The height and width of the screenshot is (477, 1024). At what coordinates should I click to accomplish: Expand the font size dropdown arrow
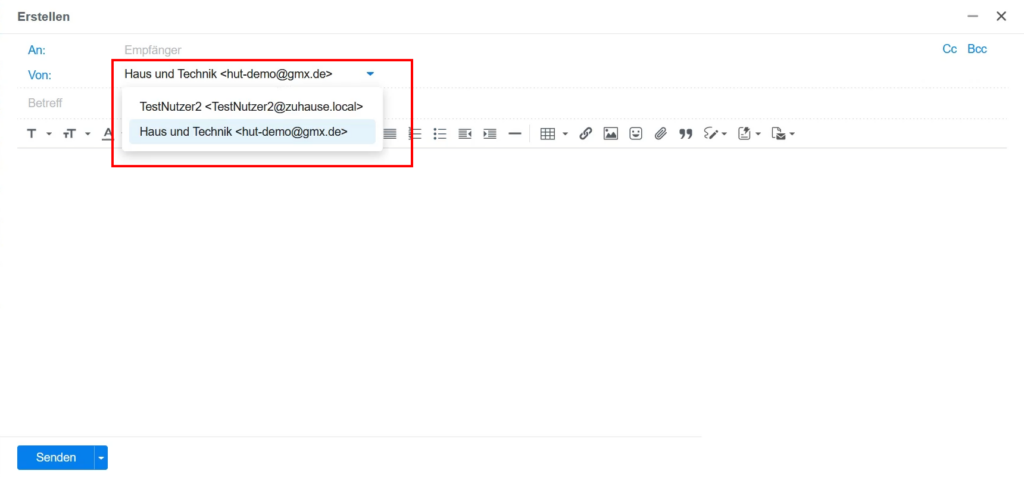pos(88,135)
